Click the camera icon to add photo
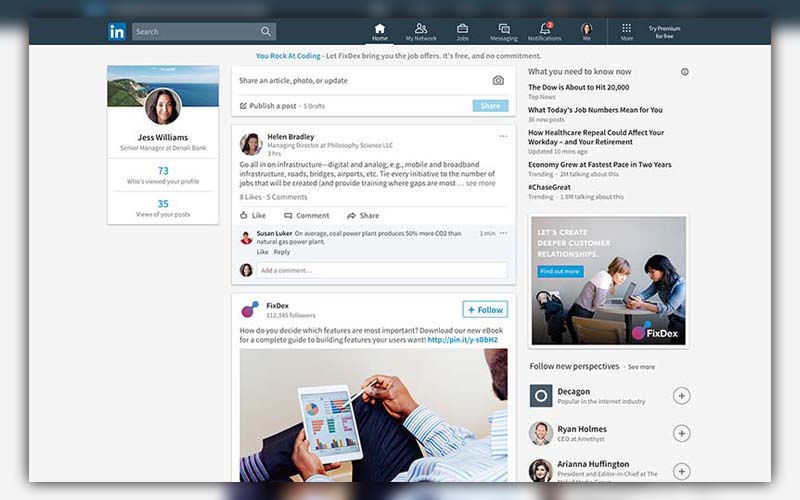Screen dimensions: 800x500 click(x=498, y=81)
